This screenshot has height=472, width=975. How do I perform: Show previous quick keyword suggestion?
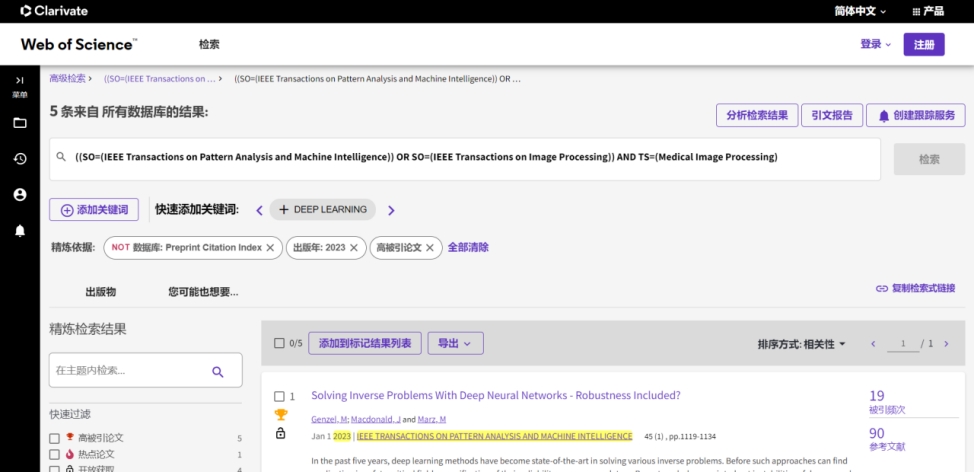[x=260, y=210]
